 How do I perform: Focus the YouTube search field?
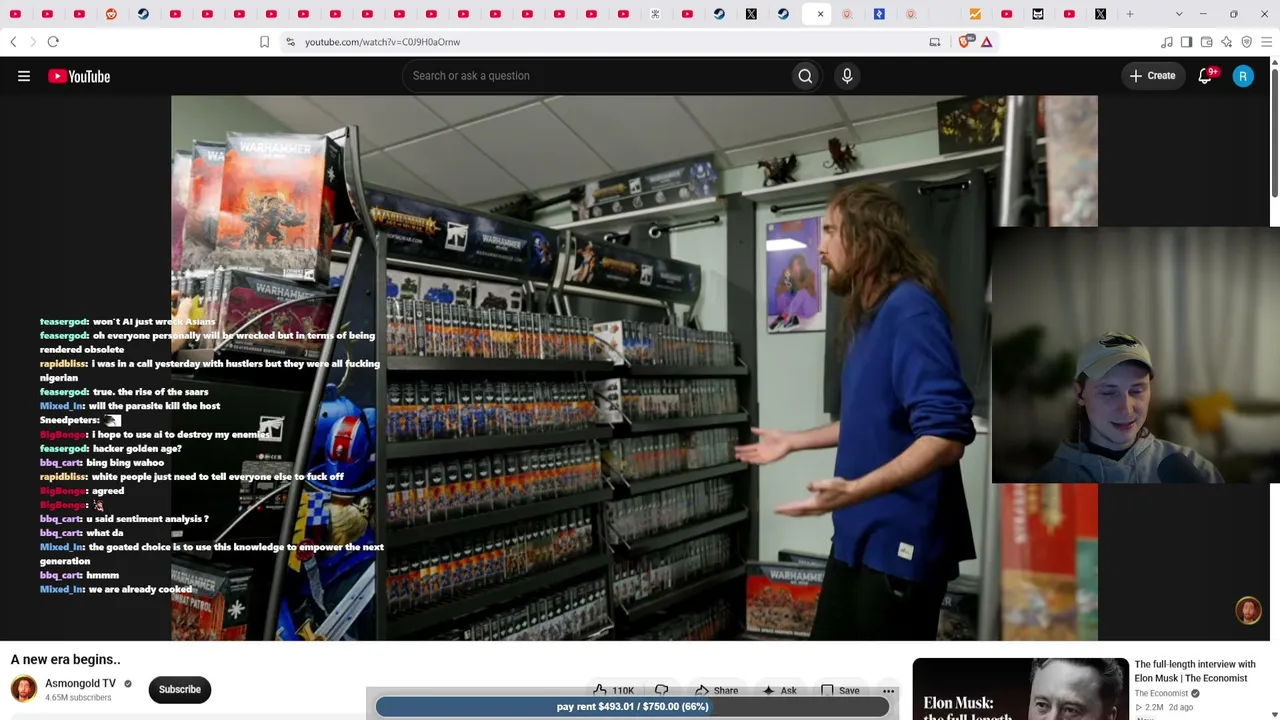tap(596, 76)
